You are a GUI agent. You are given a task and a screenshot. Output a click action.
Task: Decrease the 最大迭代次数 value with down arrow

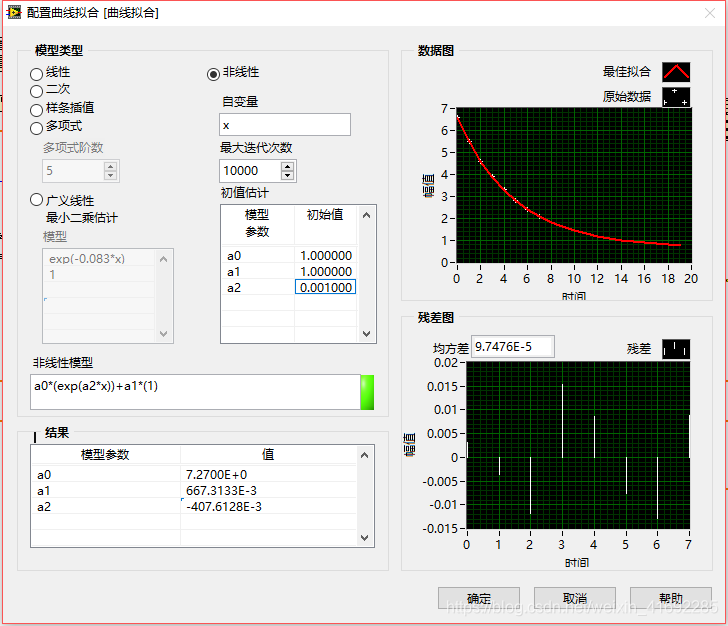click(x=287, y=175)
